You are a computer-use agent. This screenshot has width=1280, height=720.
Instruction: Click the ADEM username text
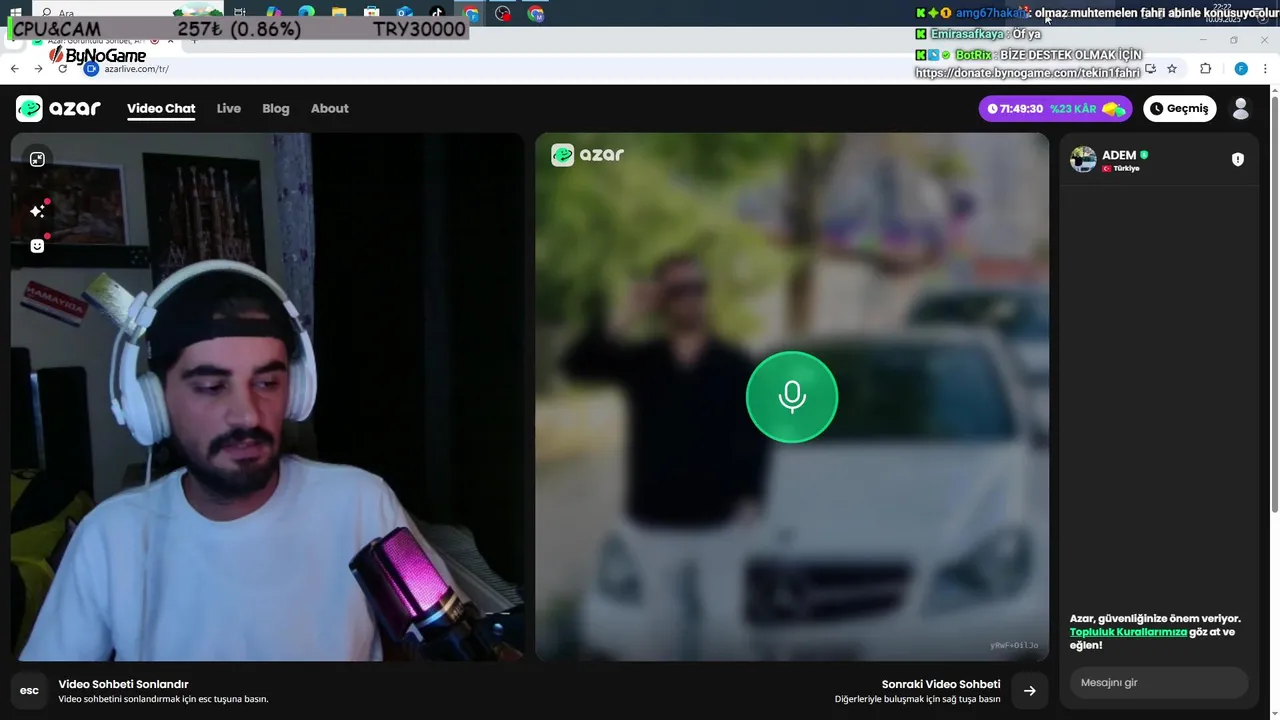[1119, 155]
